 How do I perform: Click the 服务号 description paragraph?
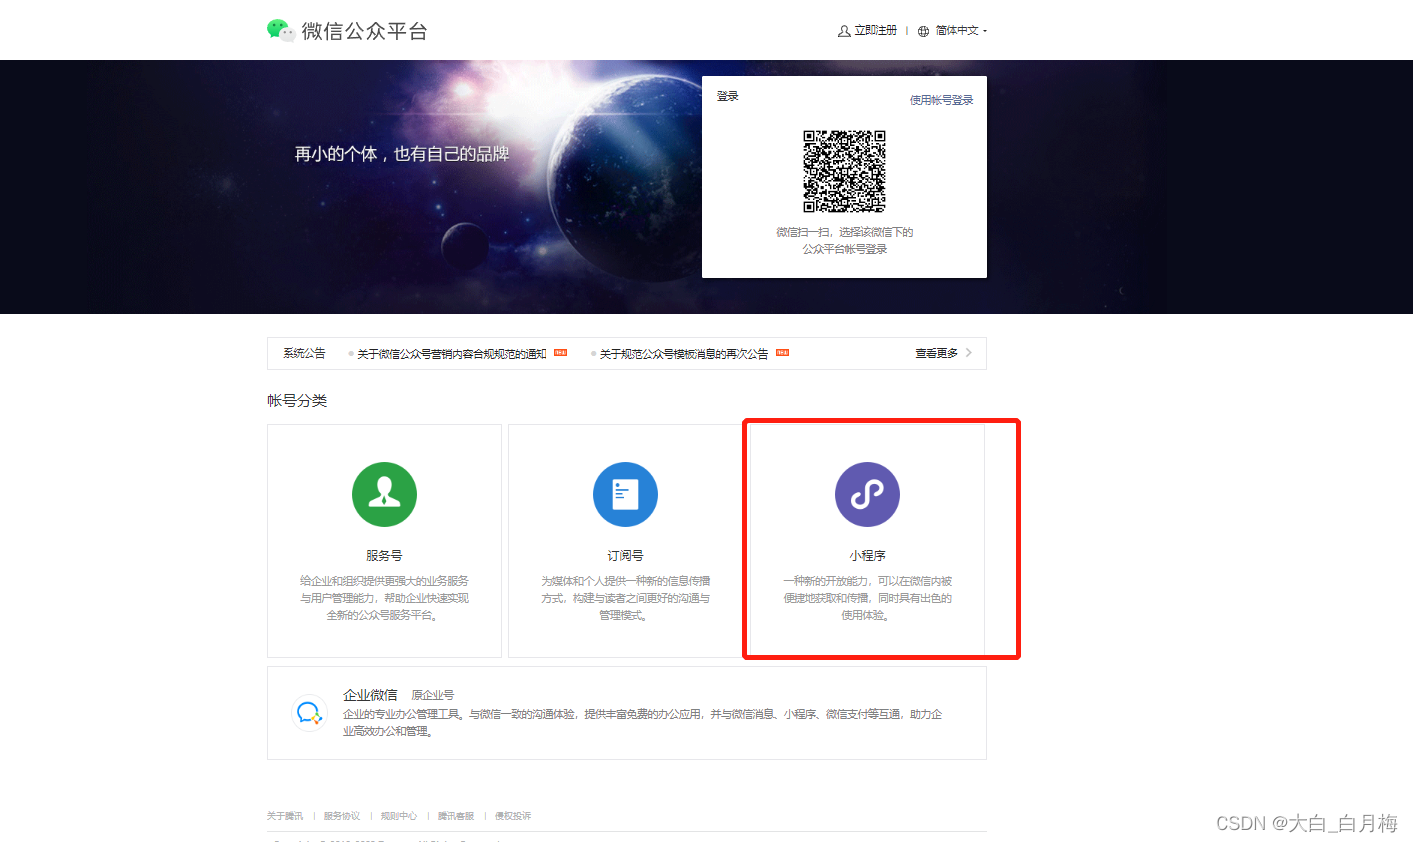click(x=384, y=598)
